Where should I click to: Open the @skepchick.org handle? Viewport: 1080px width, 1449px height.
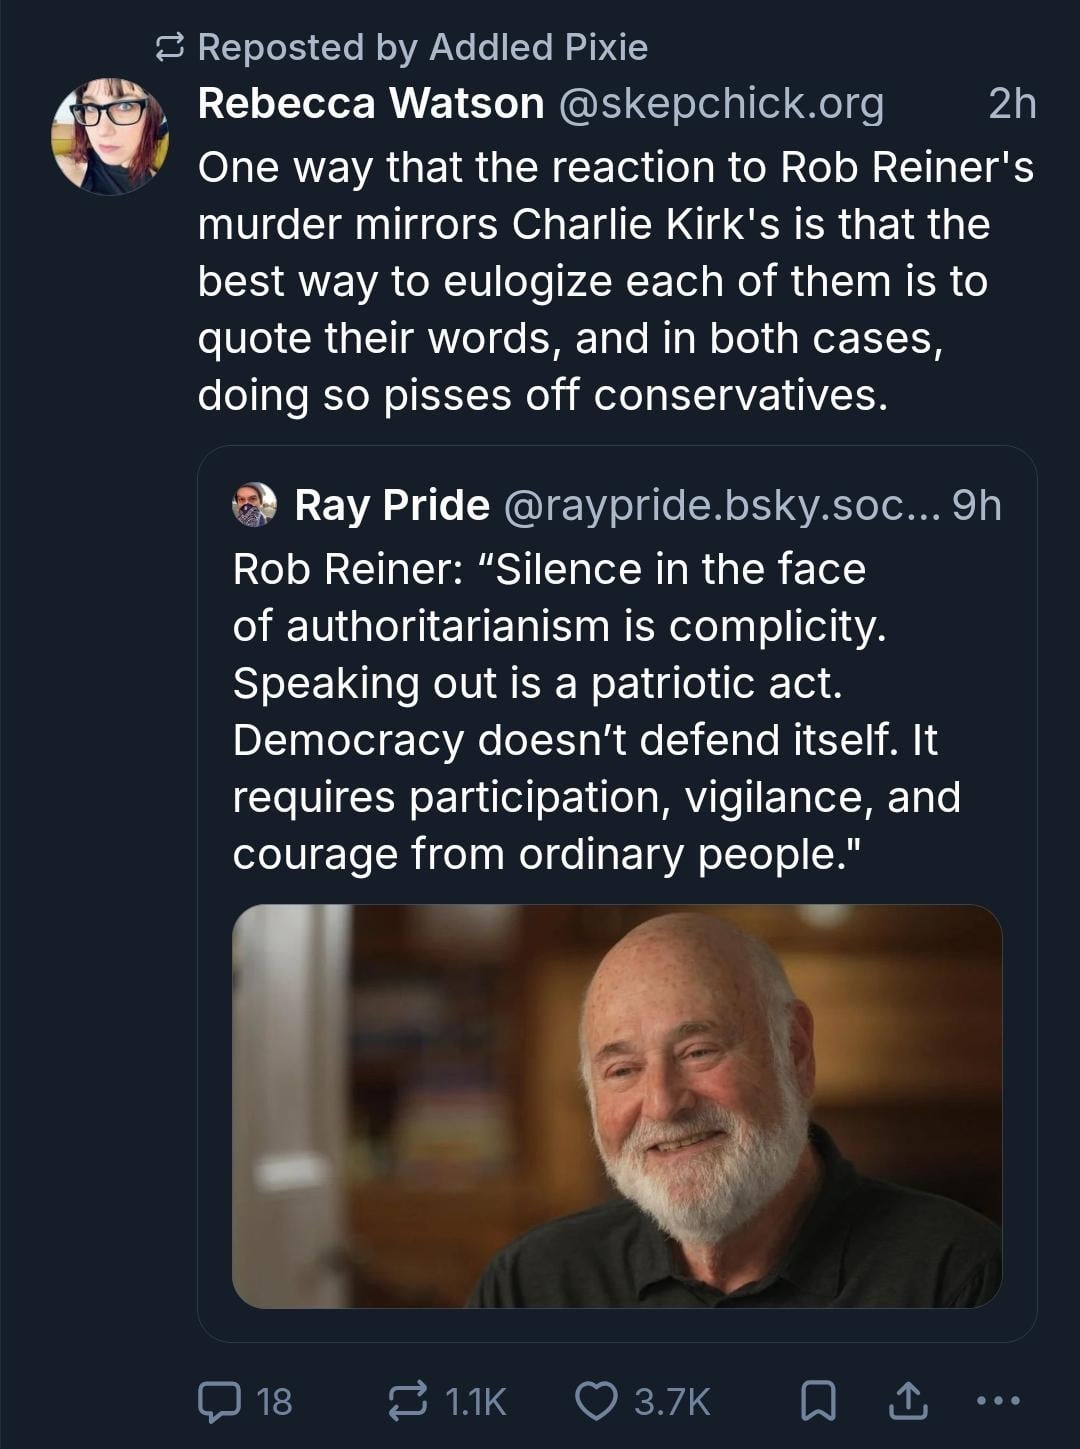click(x=720, y=103)
